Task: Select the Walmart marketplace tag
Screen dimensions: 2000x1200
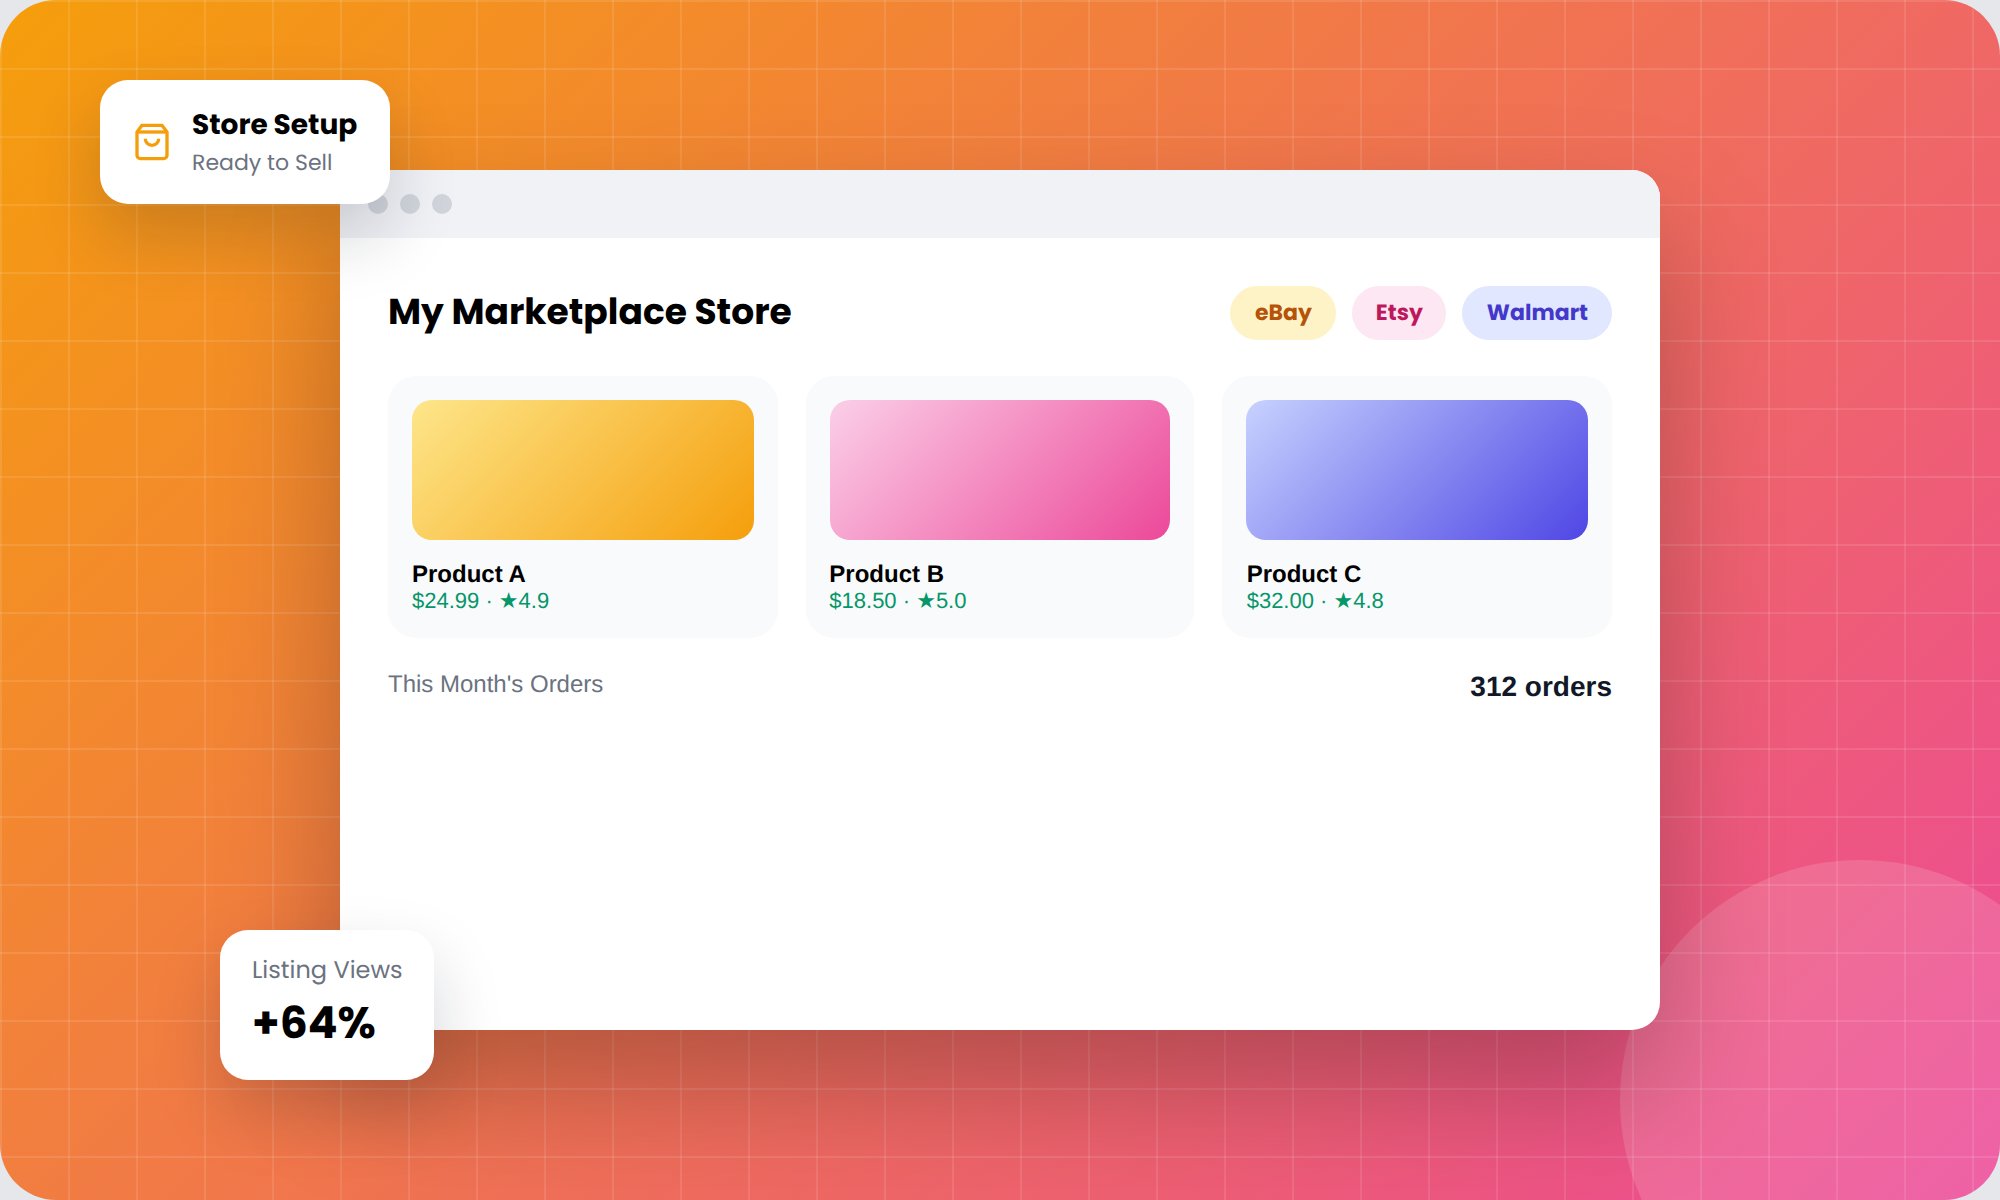Action: [x=1536, y=313]
